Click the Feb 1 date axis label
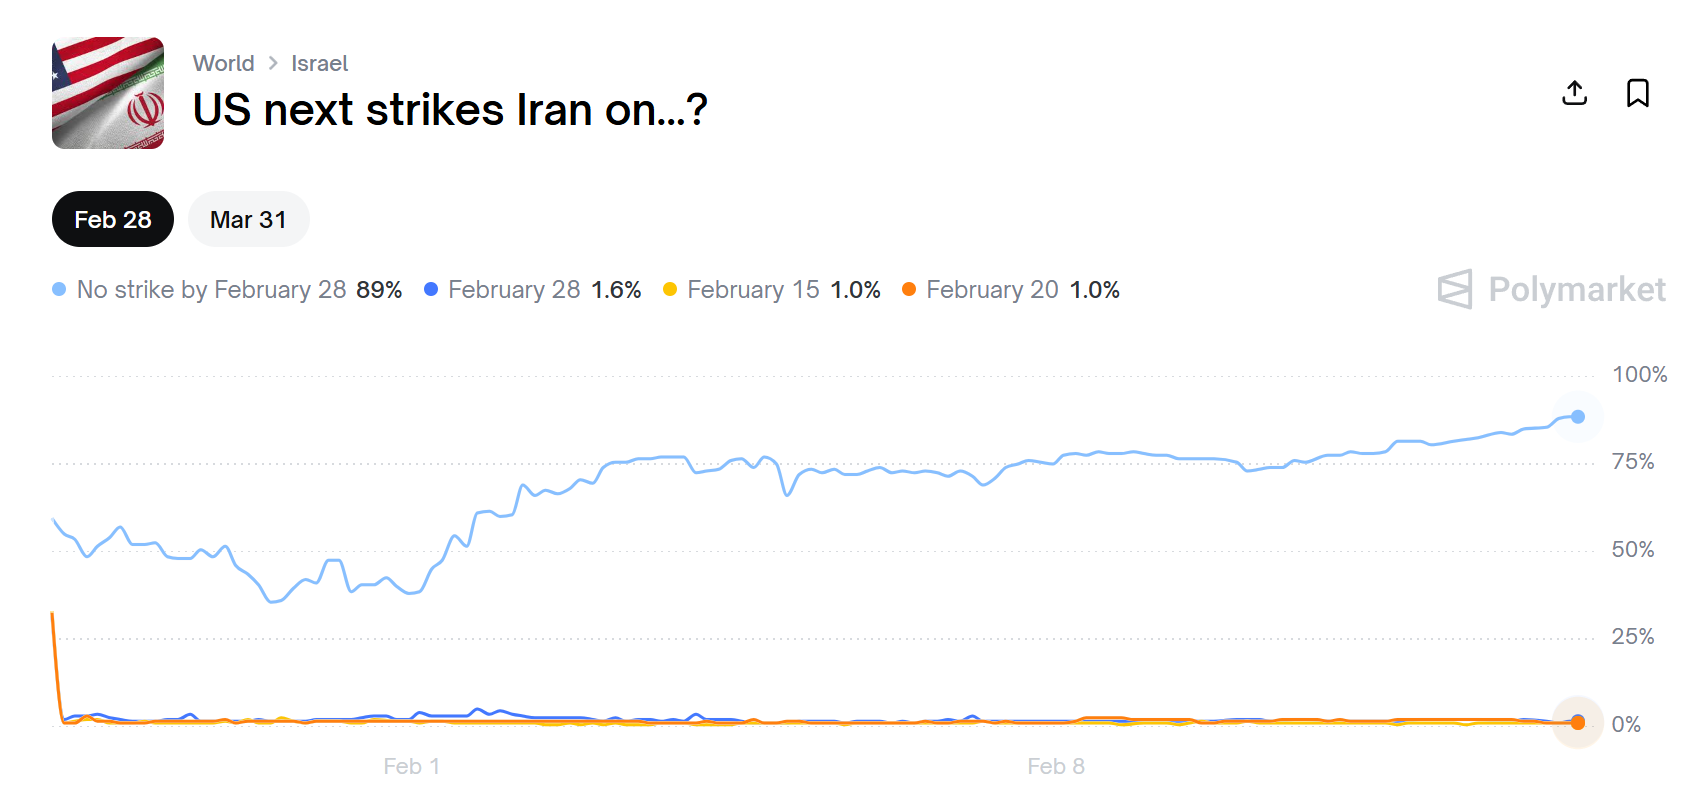Viewport: 1691px width, 796px height. [x=411, y=766]
